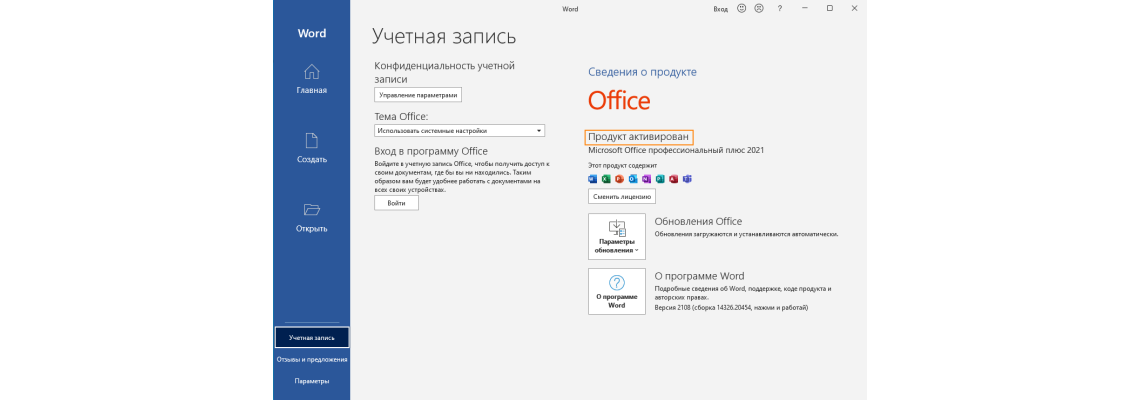1140x400 pixels.
Task: Click the Access icon under product contents
Action: pos(674,179)
